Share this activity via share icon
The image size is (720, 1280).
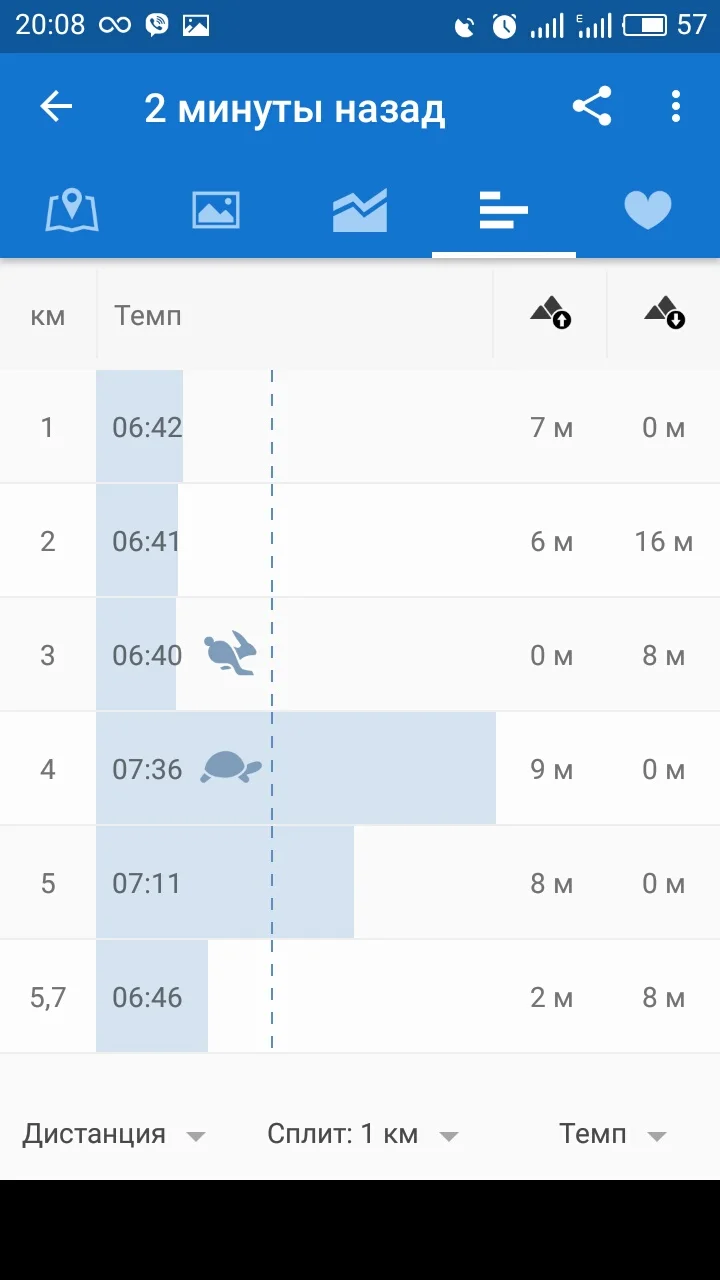592,107
